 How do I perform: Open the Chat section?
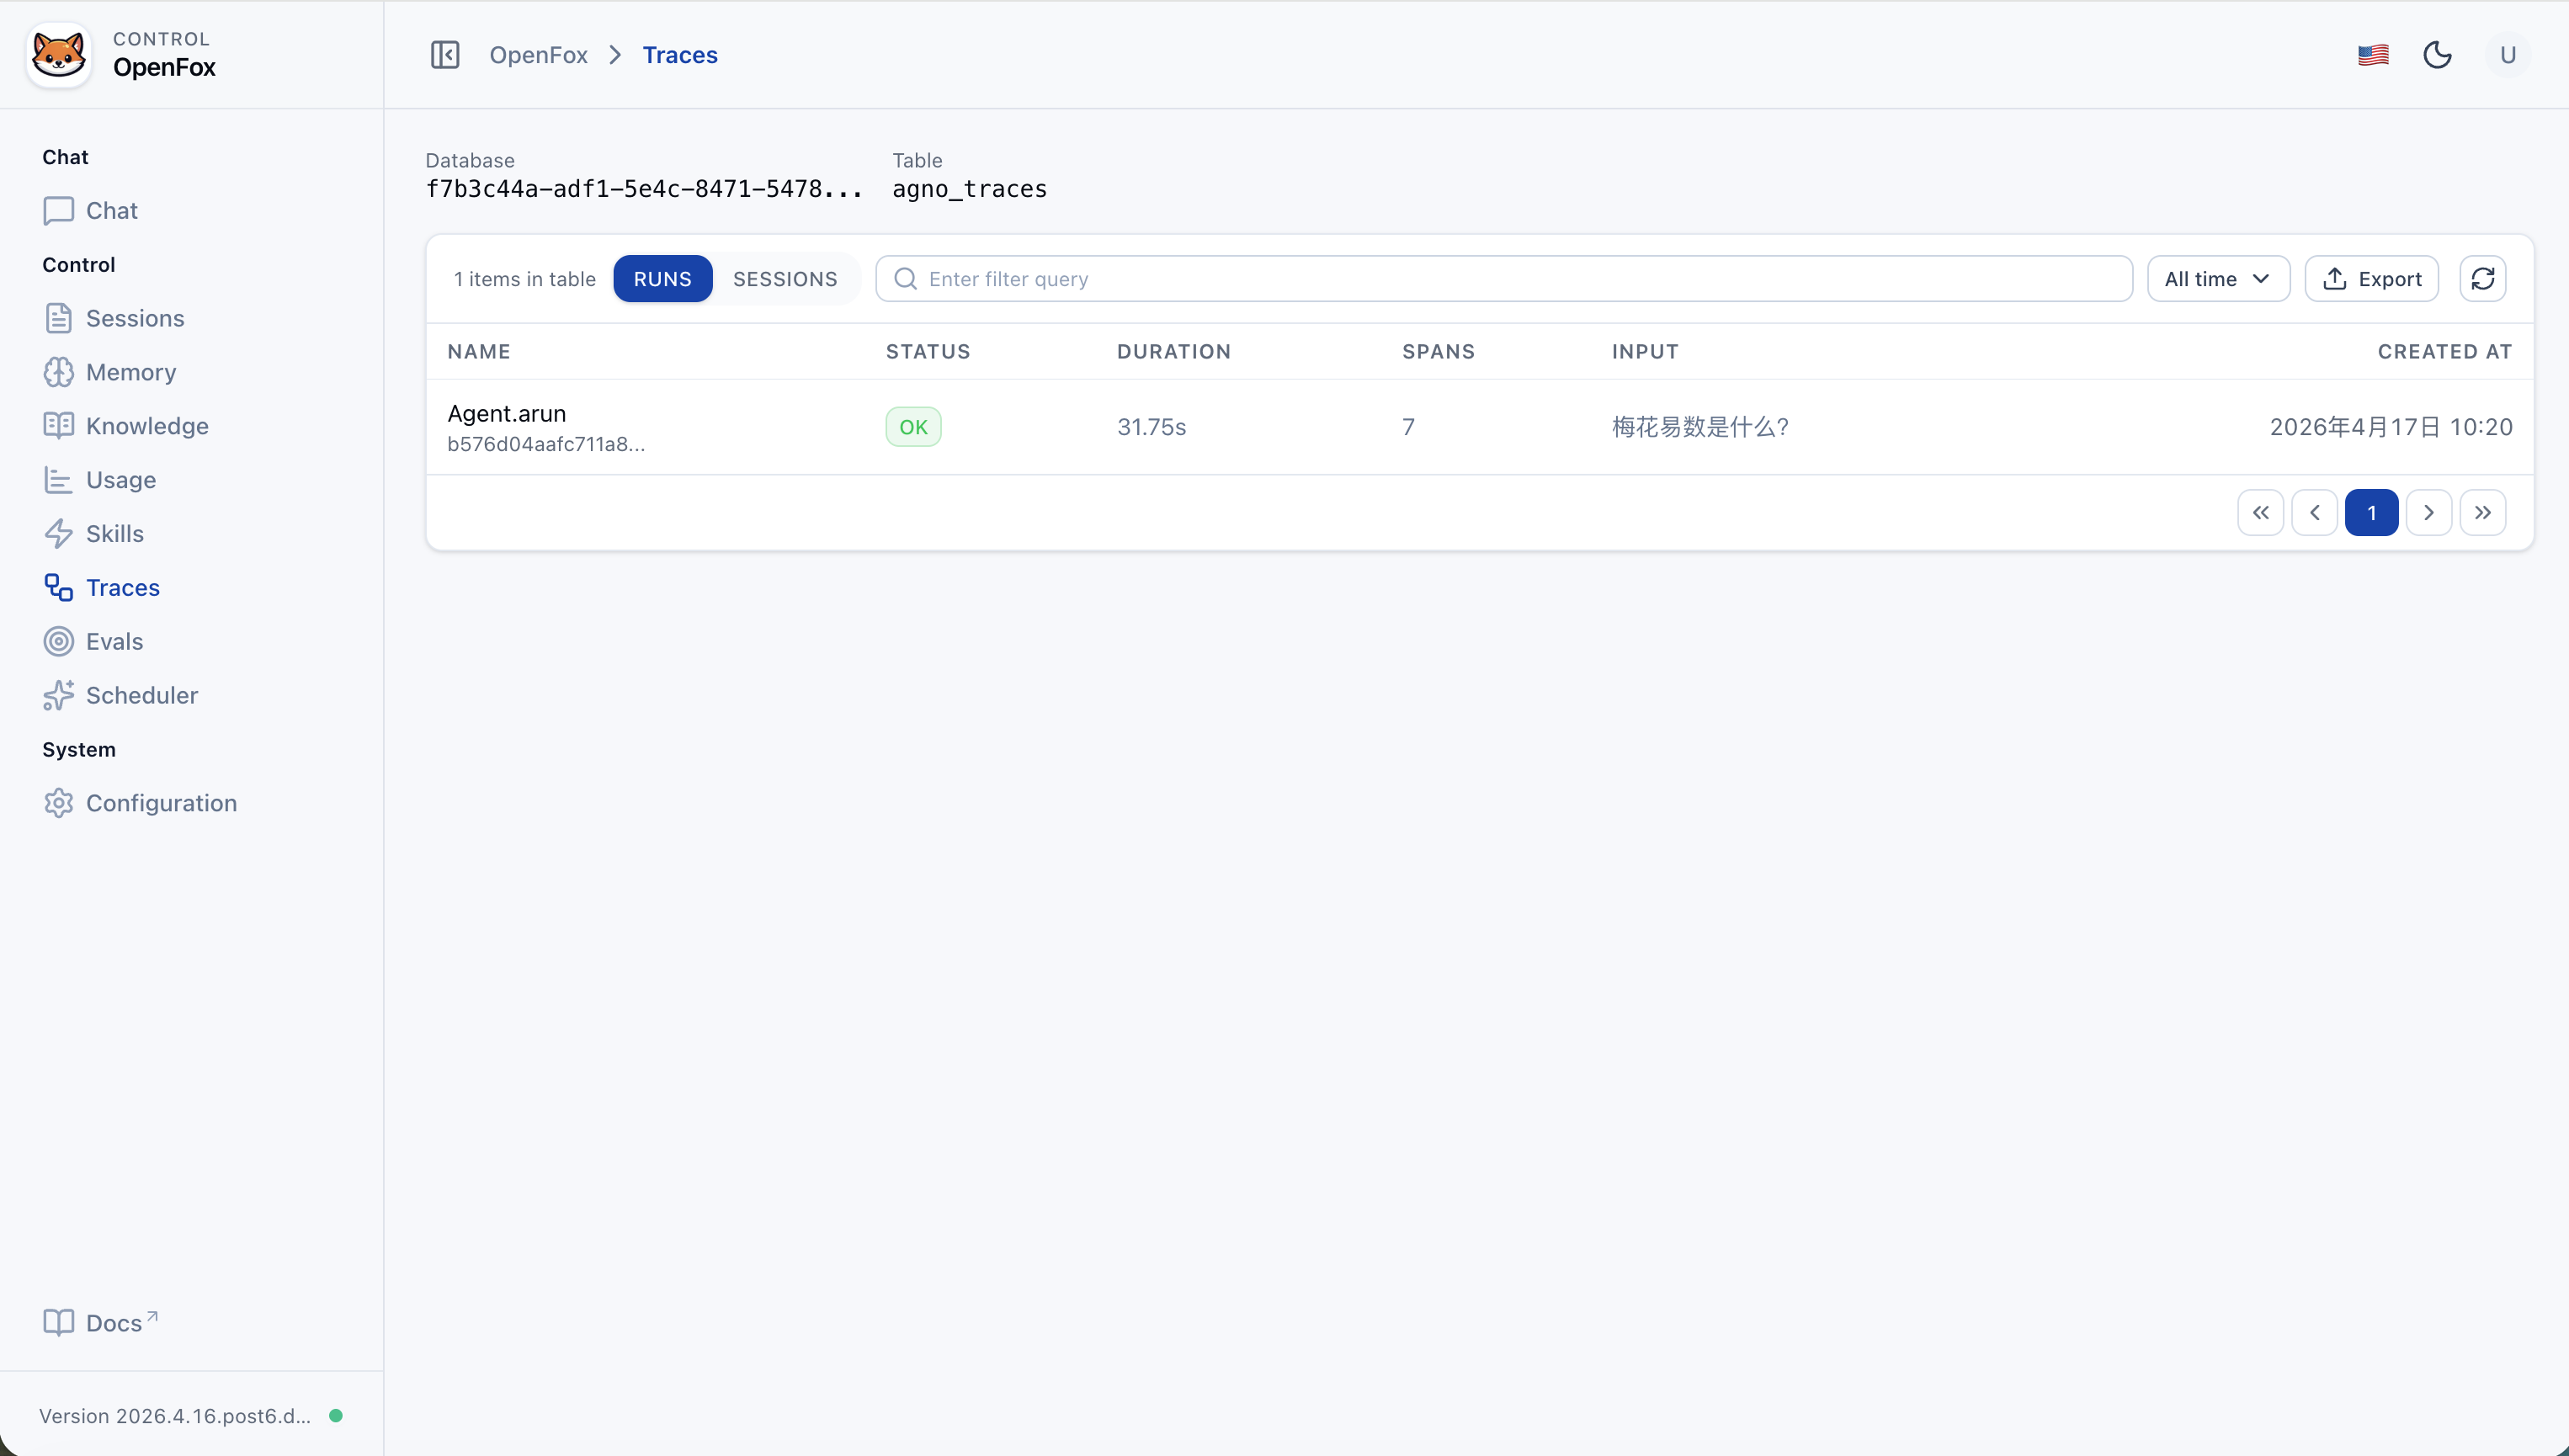pos(112,210)
